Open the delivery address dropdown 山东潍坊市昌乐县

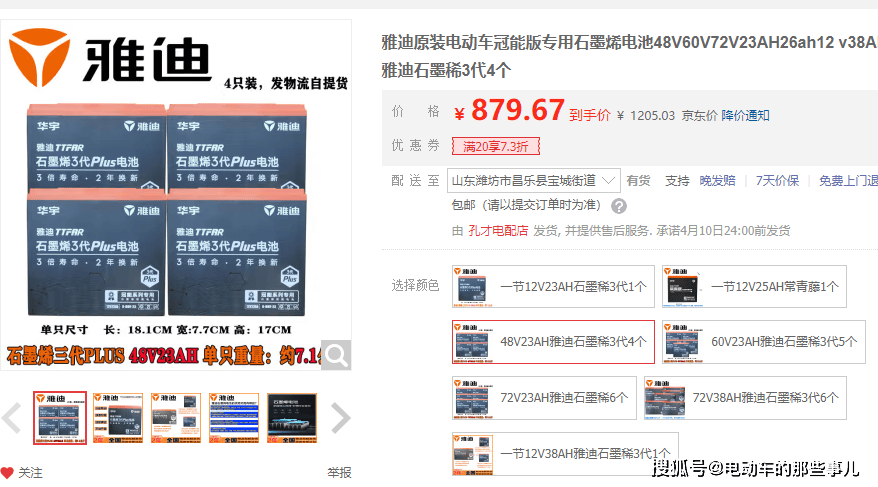pos(534,181)
